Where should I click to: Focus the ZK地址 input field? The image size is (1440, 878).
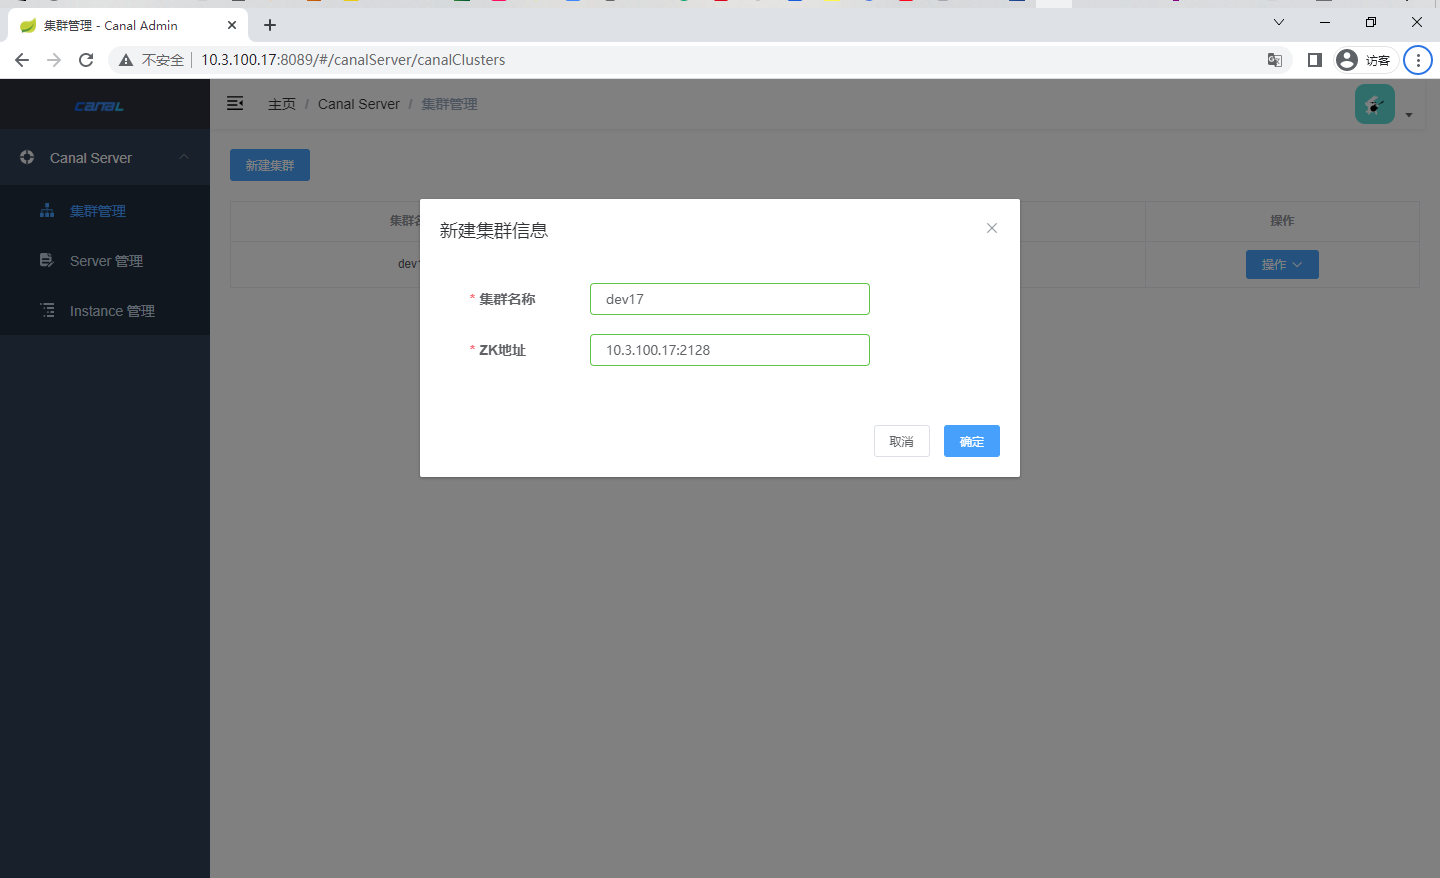coord(729,350)
